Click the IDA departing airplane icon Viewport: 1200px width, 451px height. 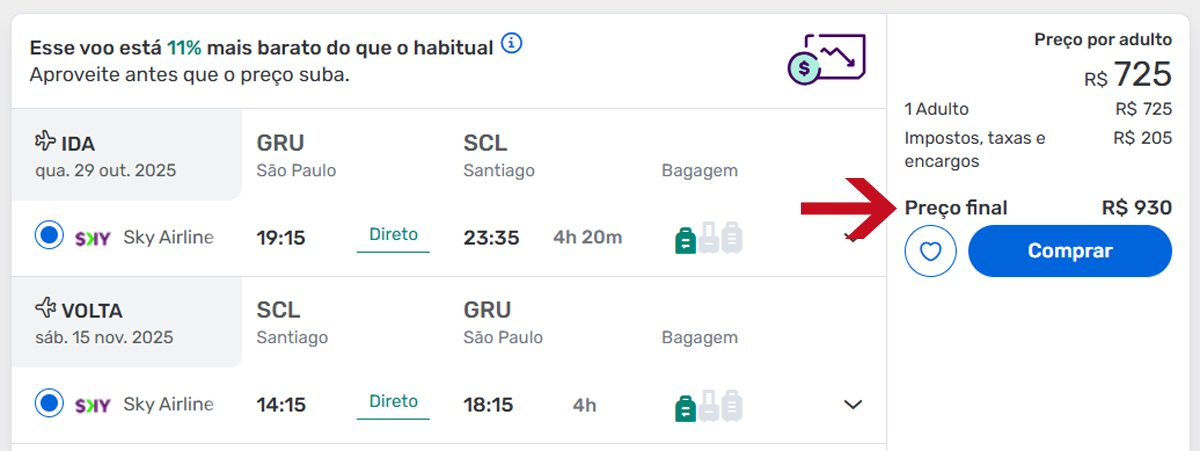pyautogui.click(x=45, y=141)
